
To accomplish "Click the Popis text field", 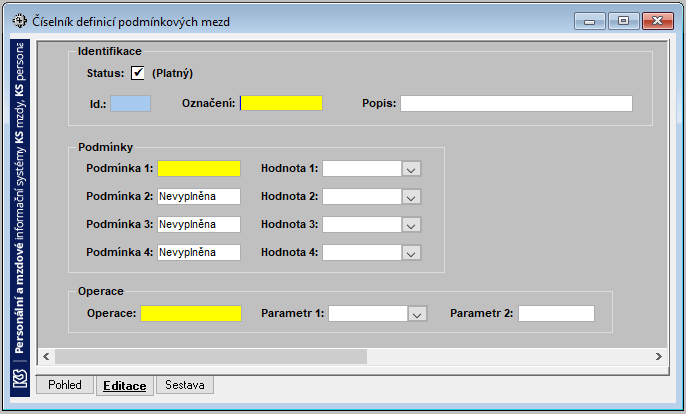I will coord(516,103).
